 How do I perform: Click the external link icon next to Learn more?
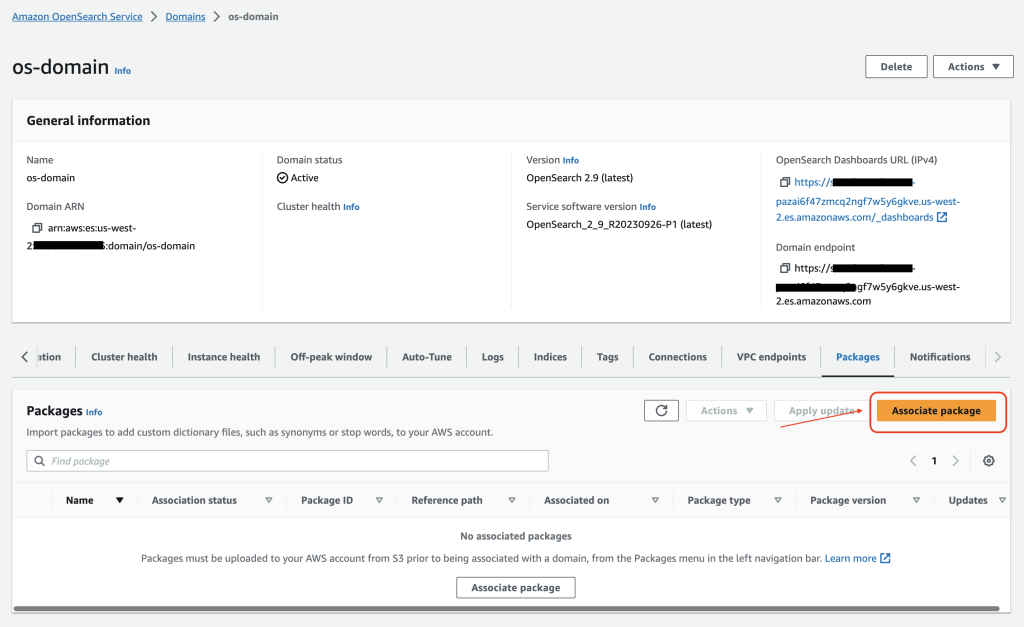885,558
